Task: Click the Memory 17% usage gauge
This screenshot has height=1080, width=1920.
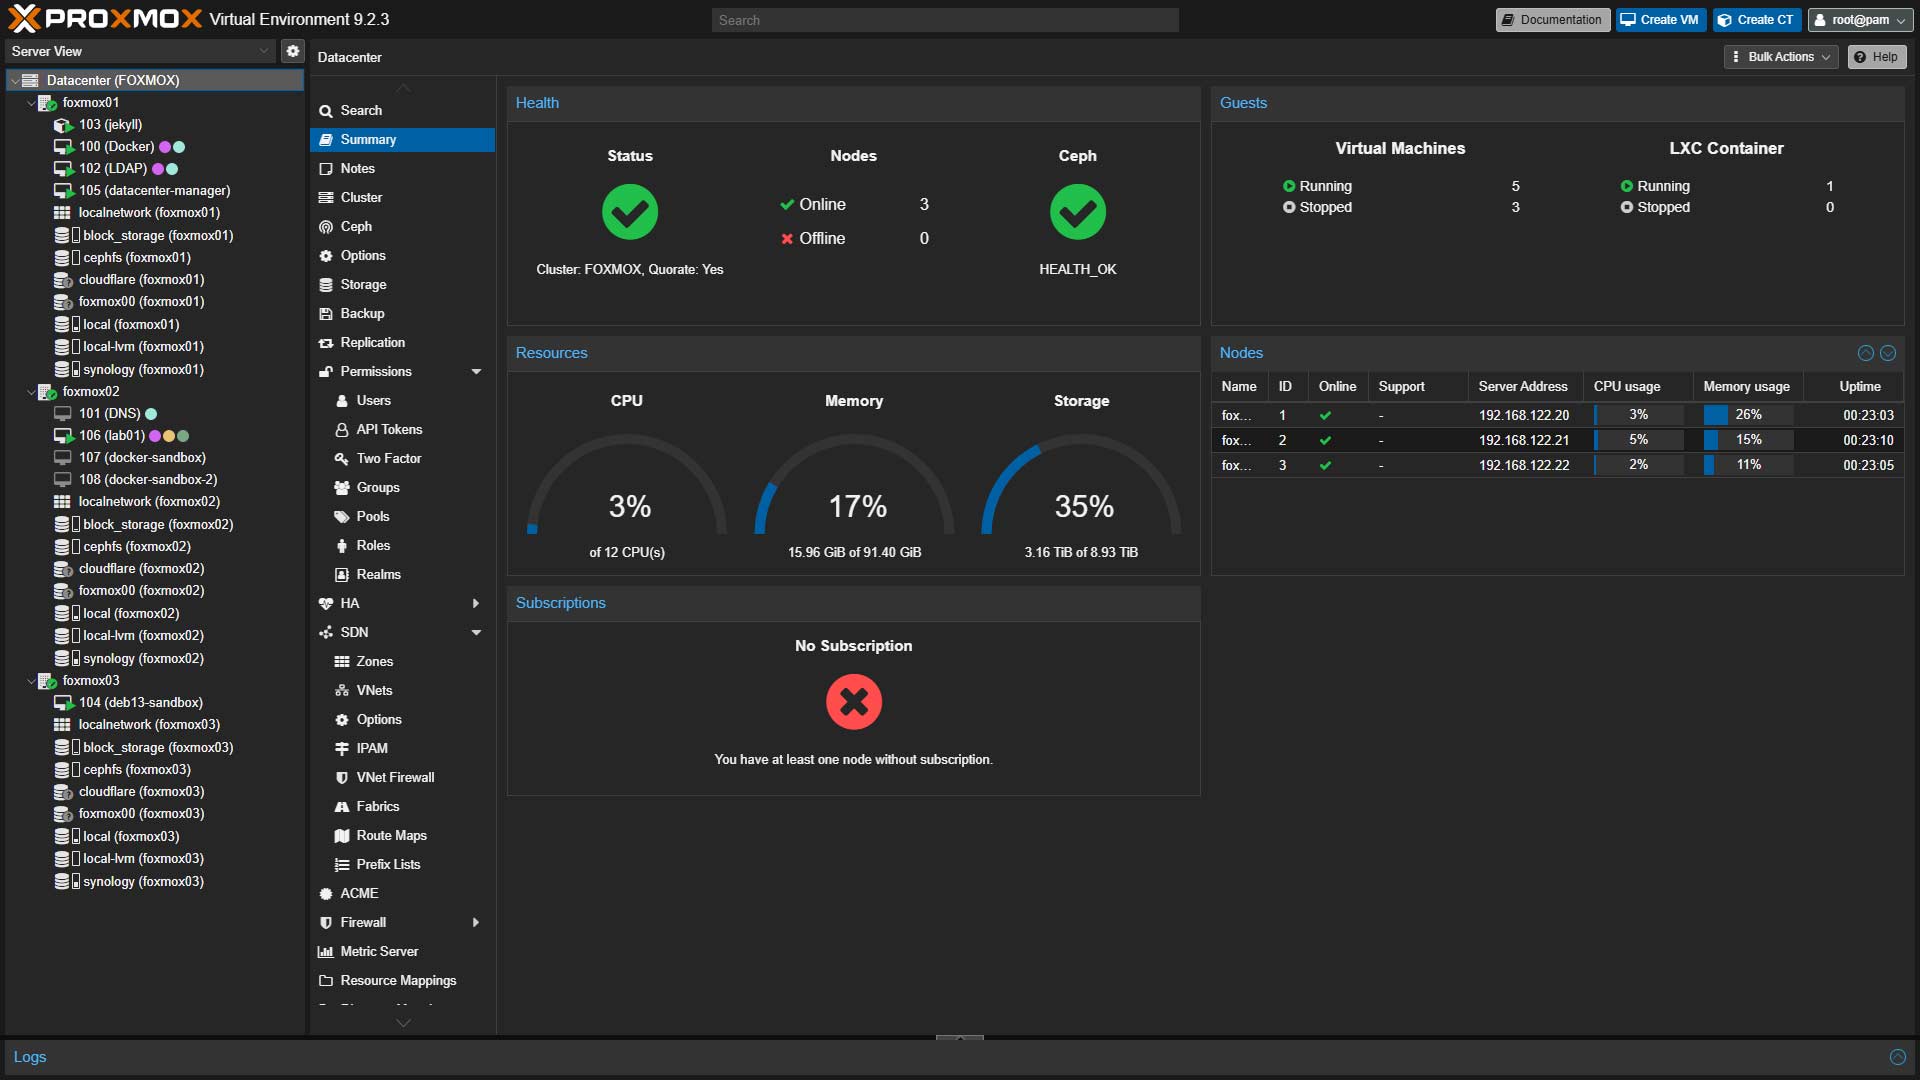Action: (854, 484)
